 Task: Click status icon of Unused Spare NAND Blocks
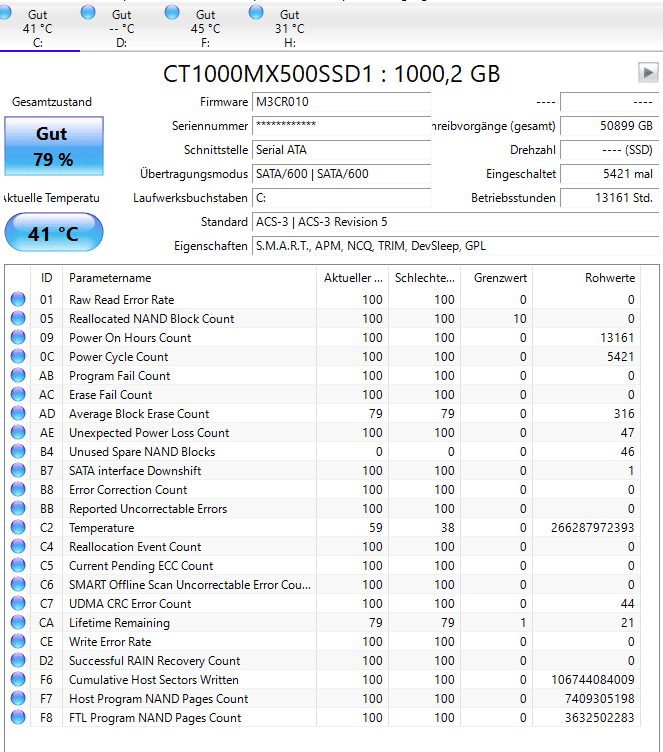pyautogui.click(x=18, y=451)
